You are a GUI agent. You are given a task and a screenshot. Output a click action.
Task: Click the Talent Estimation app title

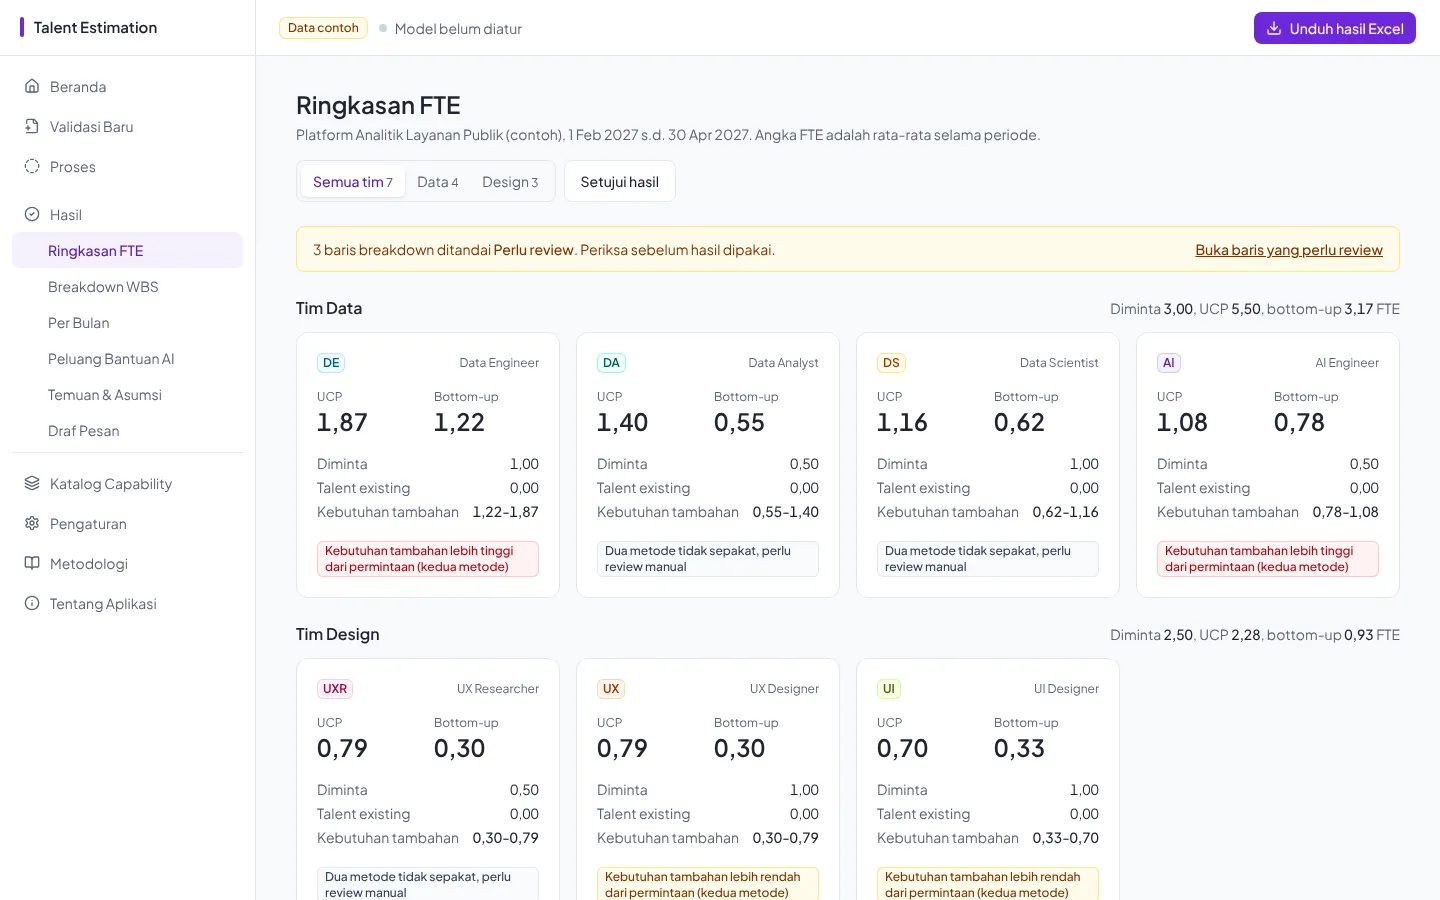(x=95, y=27)
